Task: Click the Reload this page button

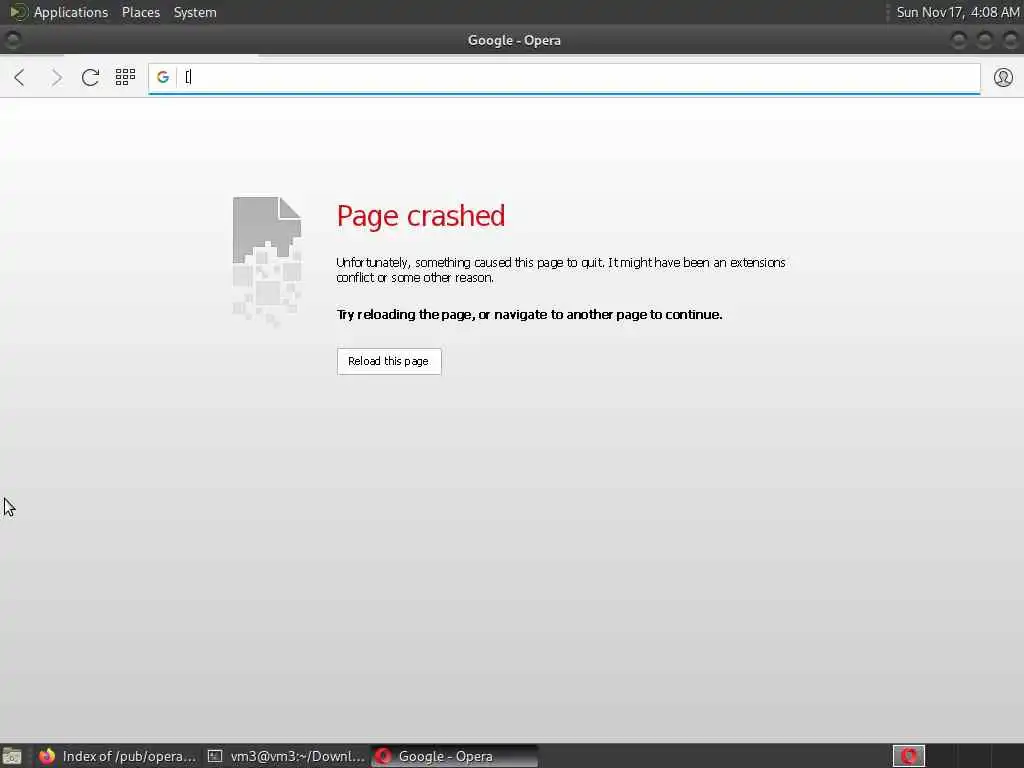Action: coord(389,361)
